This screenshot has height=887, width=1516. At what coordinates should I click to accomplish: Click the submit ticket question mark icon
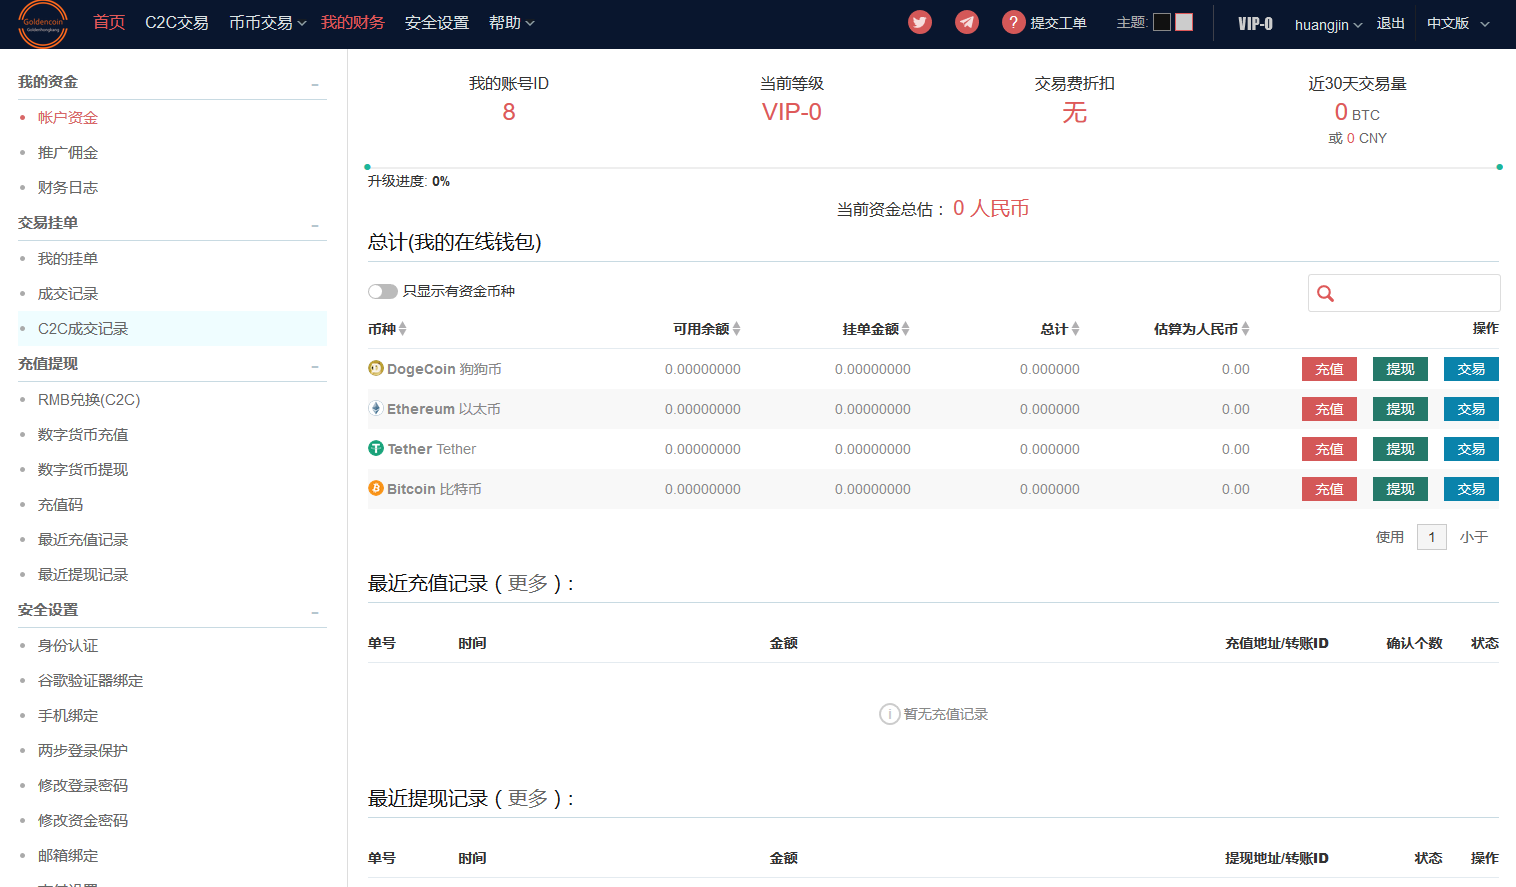(x=1014, y=22)
